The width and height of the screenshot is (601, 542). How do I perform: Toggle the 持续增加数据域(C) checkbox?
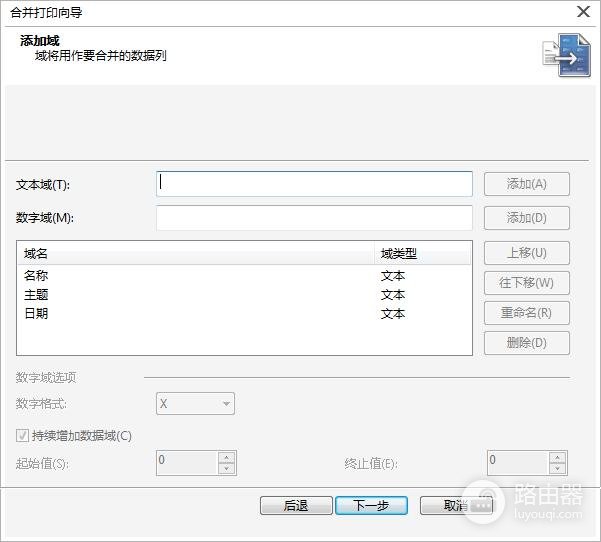22,436
